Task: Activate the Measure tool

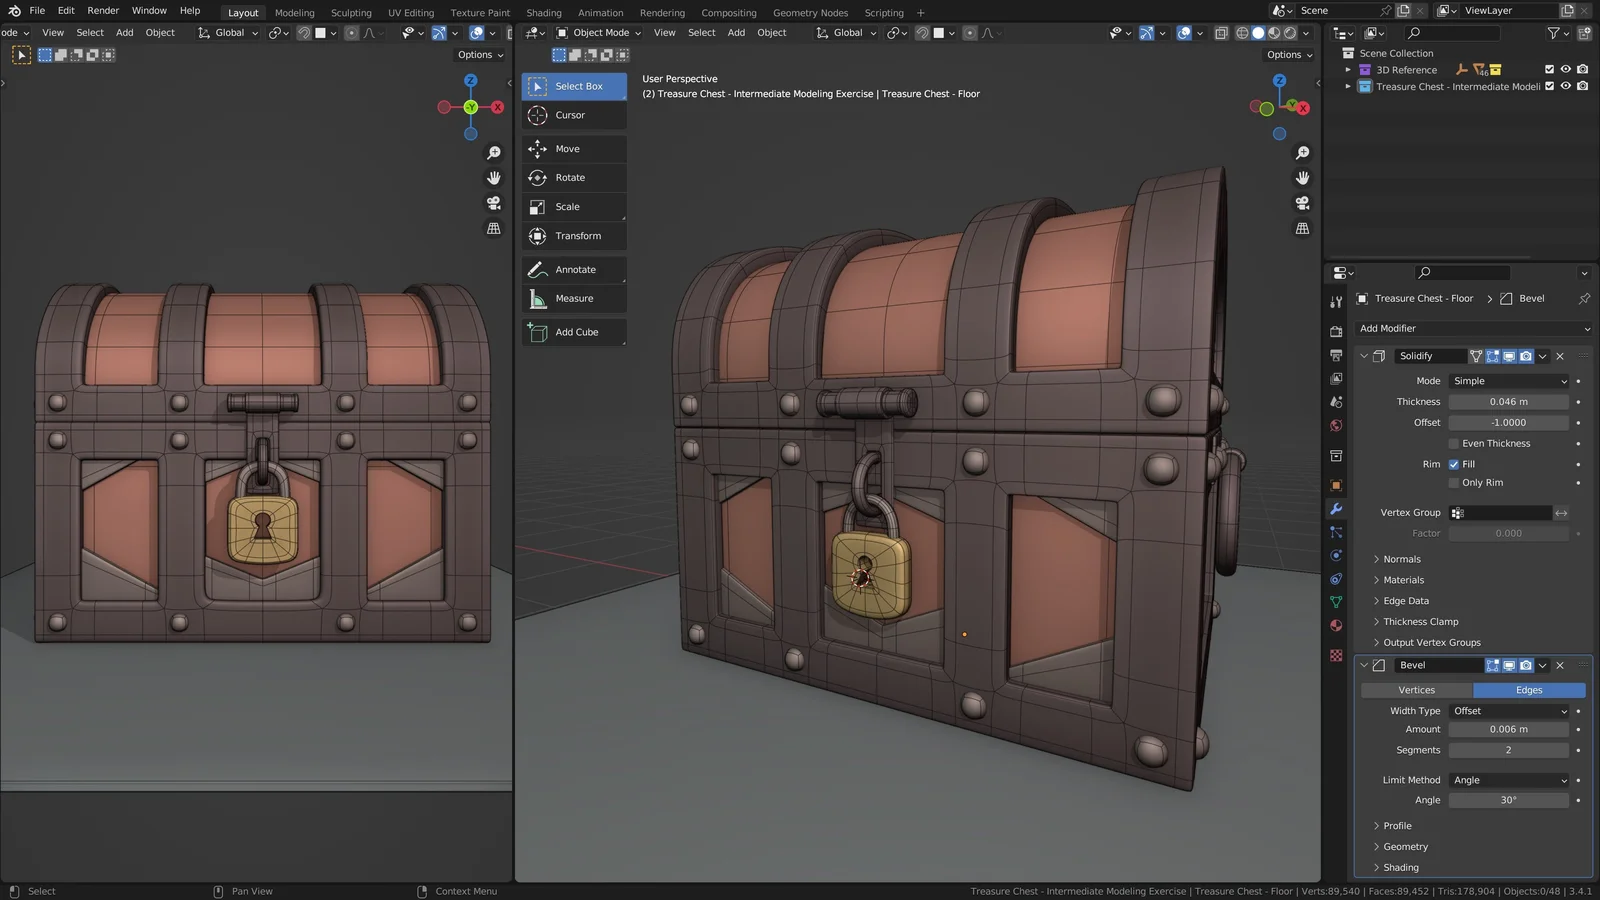Action: point(573,298)
